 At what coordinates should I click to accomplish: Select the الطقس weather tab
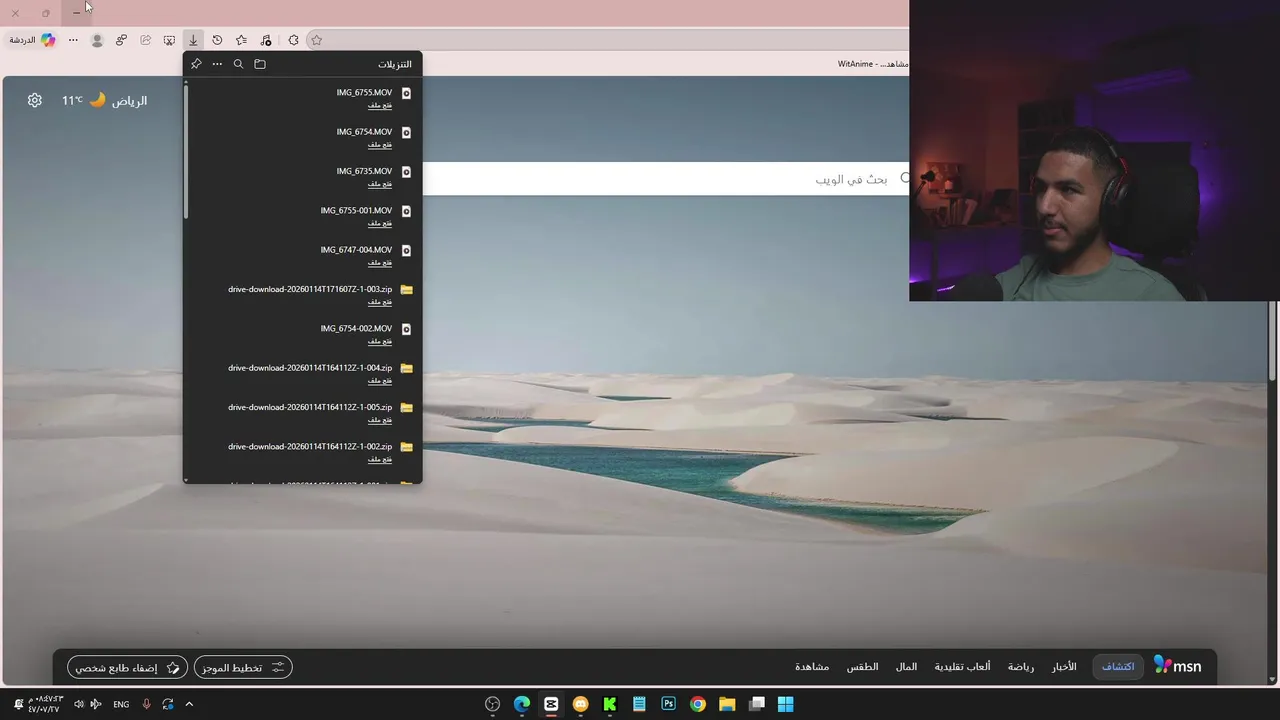[x=862, y=666]
